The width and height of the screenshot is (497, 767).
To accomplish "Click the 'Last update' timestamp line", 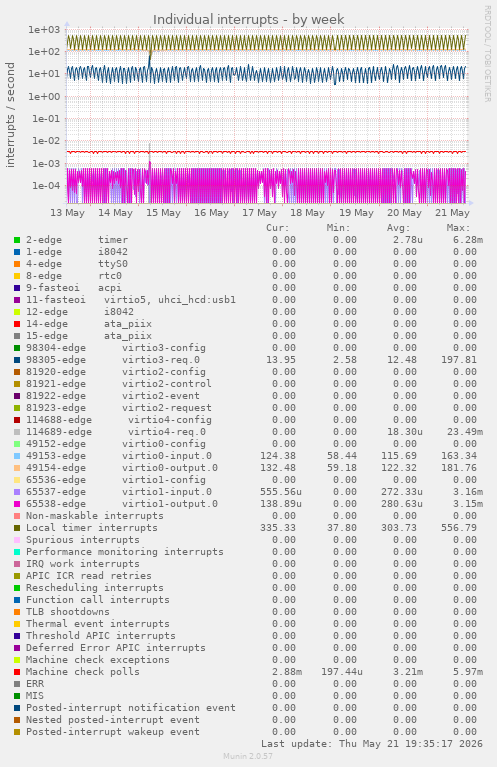I will coord(372,744).
